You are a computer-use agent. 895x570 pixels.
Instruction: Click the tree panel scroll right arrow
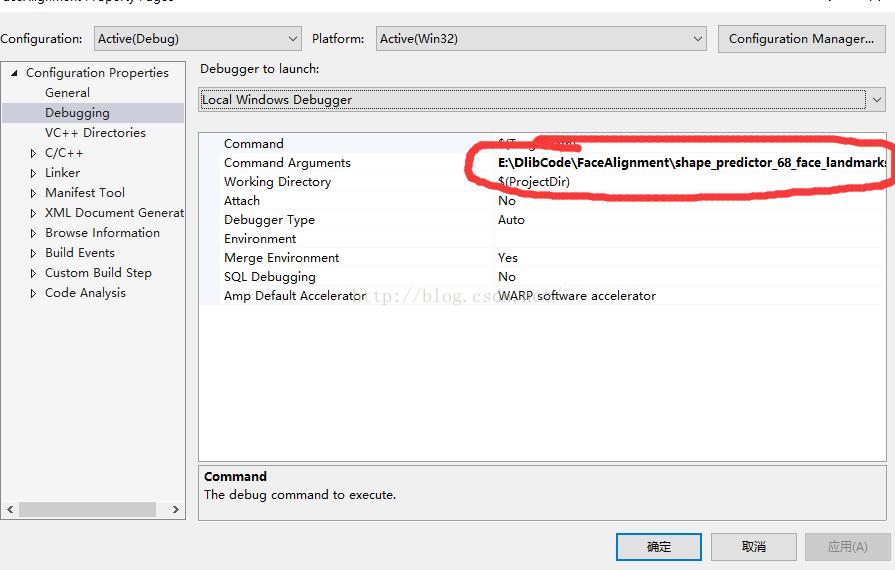coord(176,510)
